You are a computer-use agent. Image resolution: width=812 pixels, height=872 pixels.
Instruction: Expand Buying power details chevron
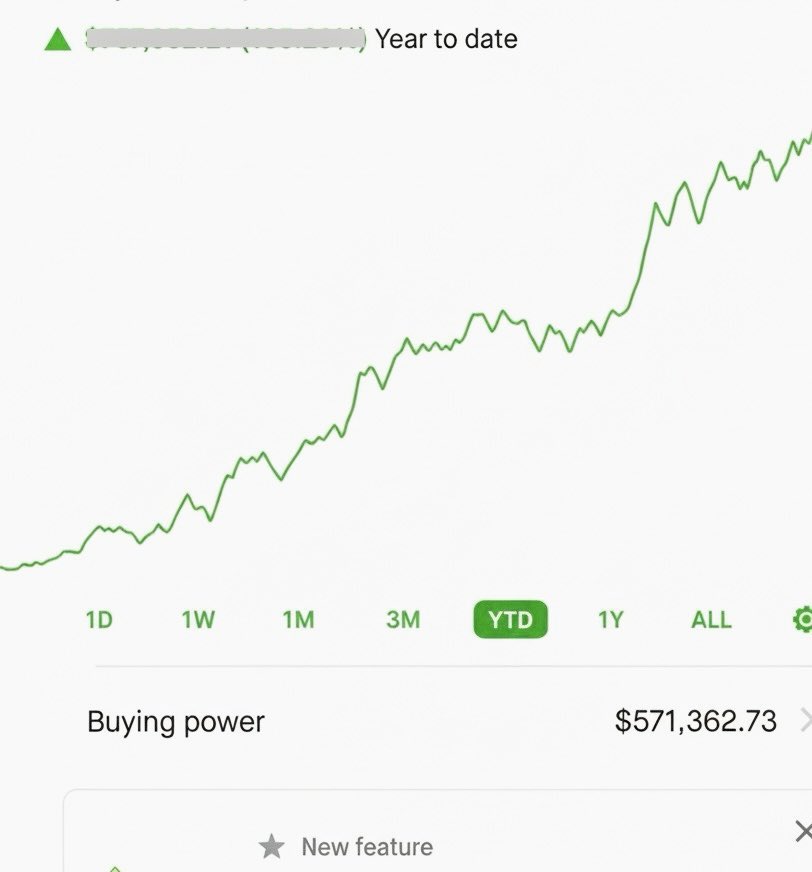(805, 721)
